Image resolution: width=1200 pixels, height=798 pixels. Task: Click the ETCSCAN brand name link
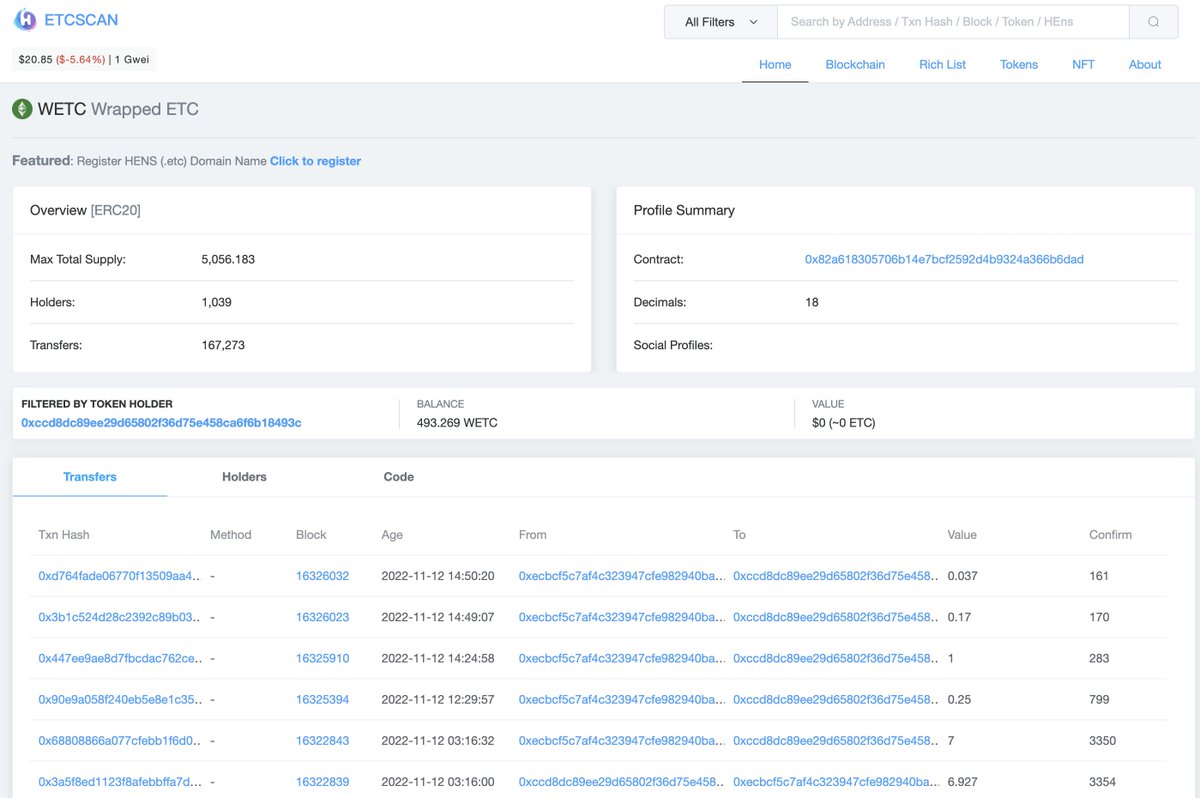point(81,19)
